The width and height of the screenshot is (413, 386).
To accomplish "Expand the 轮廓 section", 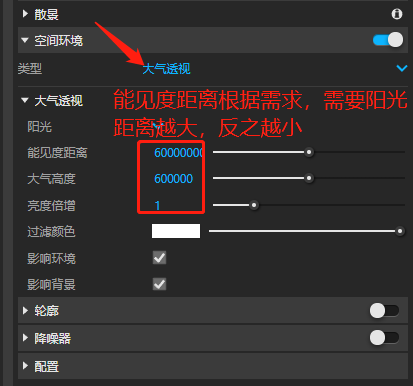I will (x=25, y=311).
